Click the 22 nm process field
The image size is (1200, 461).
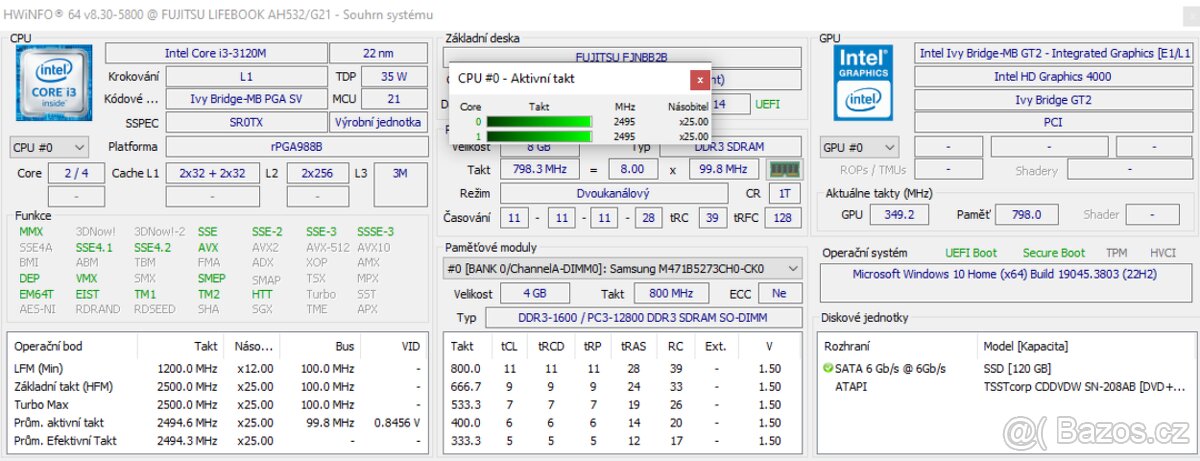[379, 52]
